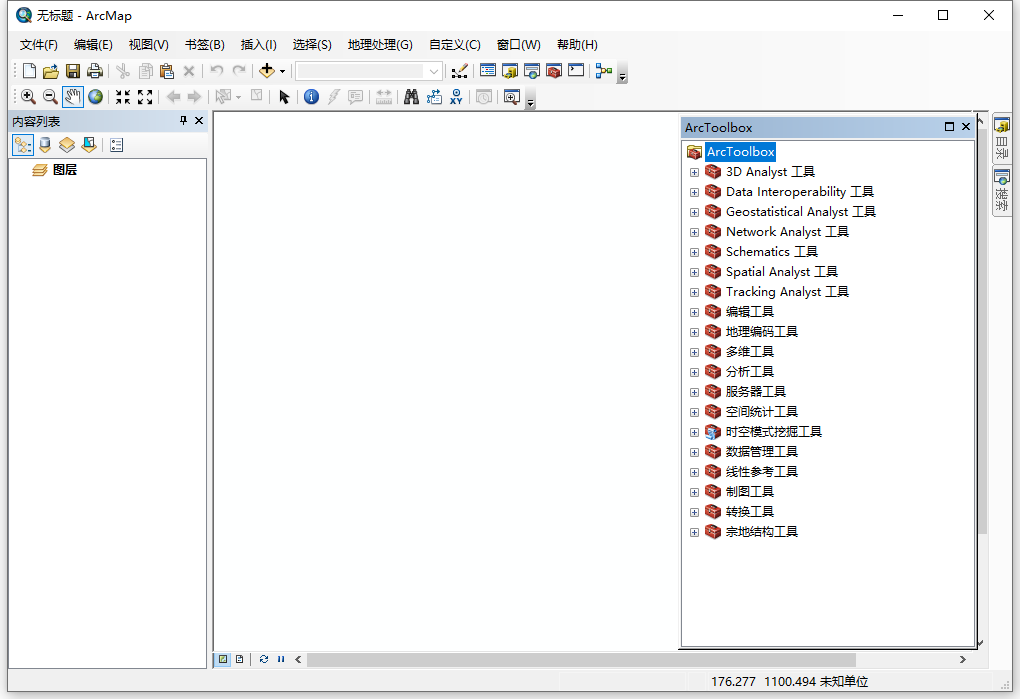
Task: Print the map
Action: (95, 71)
